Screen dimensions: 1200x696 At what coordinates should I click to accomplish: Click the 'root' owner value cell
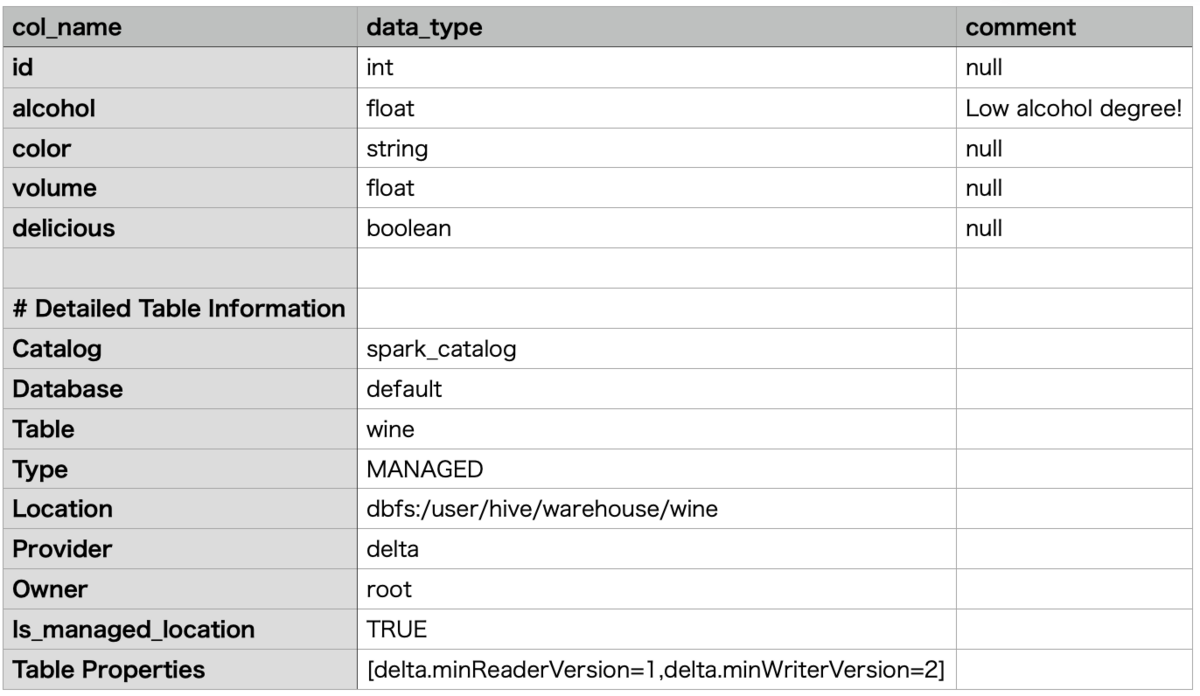pyautogui.click(x=656, y=589)
